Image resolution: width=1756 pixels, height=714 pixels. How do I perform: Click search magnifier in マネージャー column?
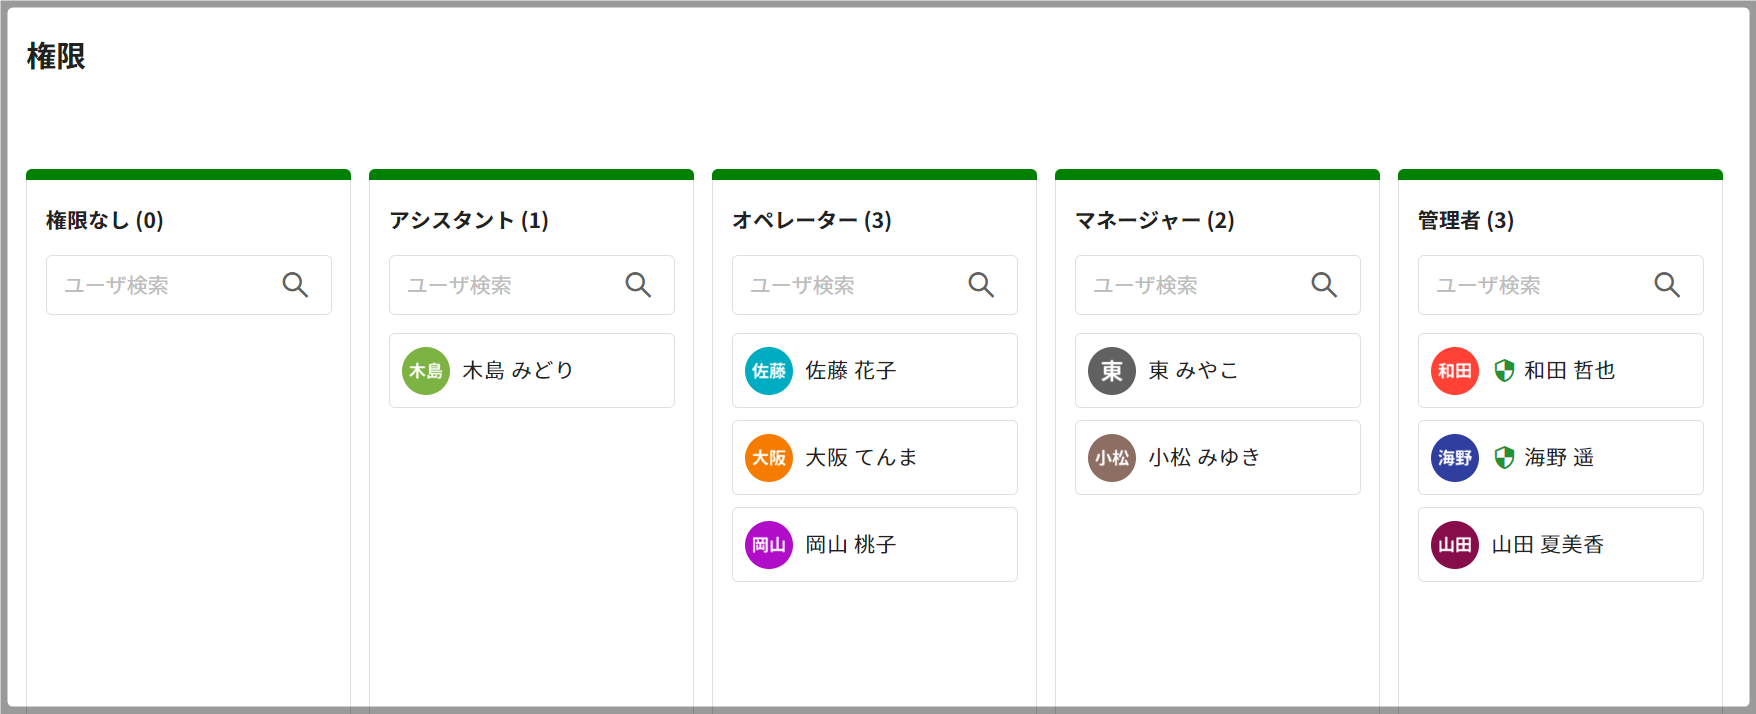coord(1324,285)
